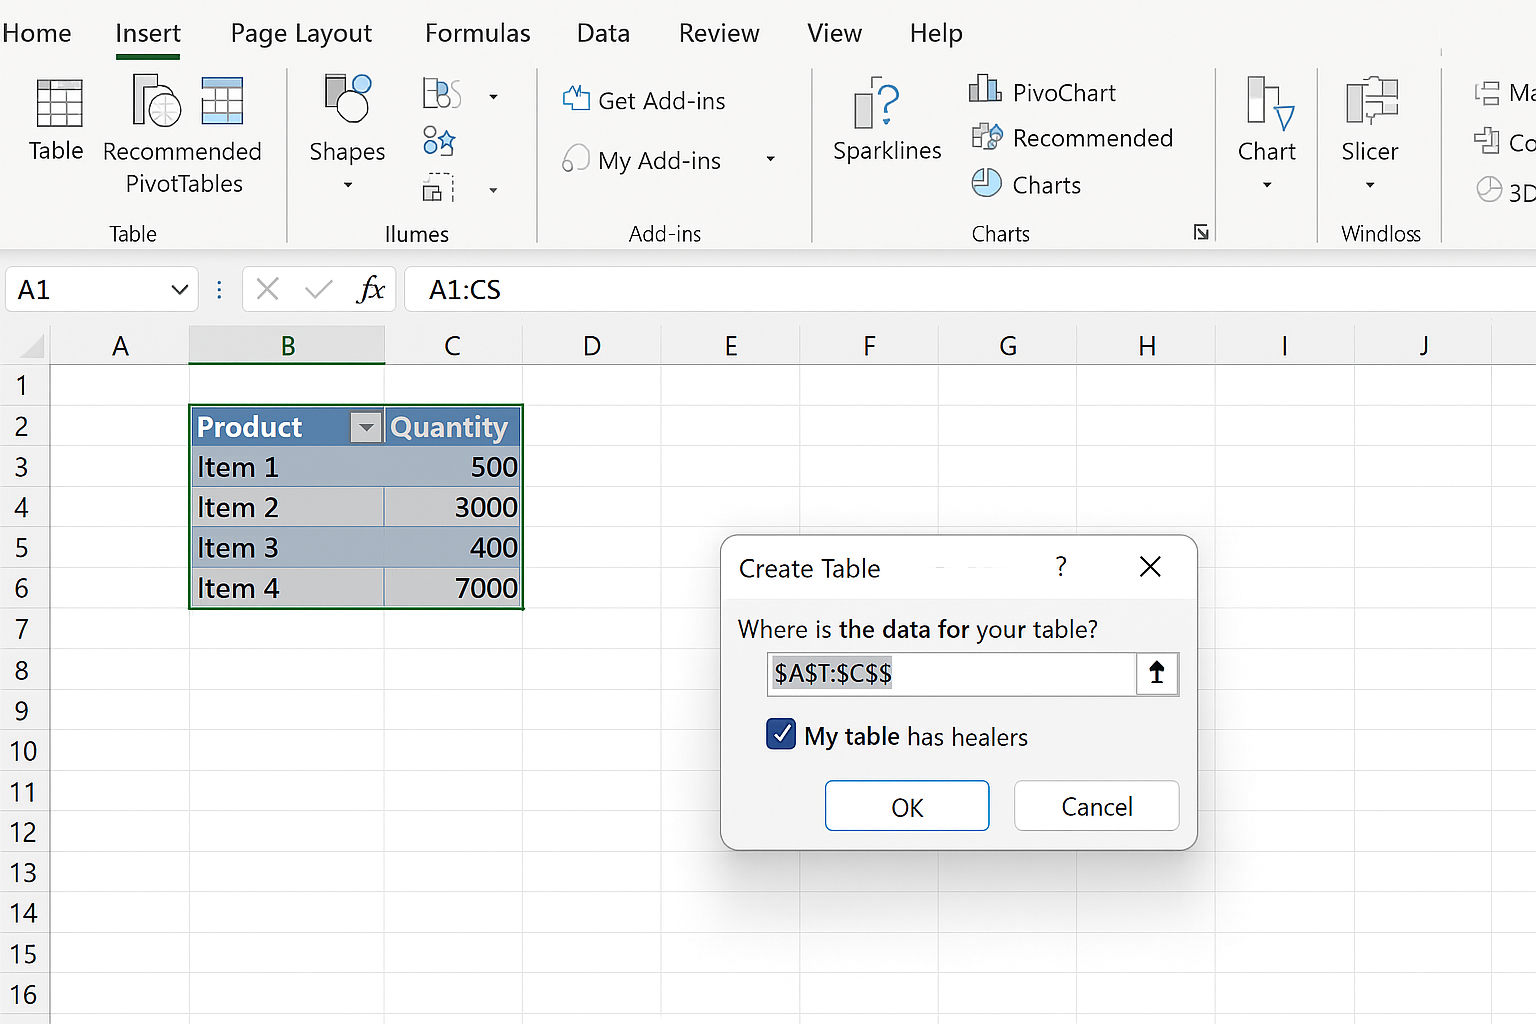Click the table data range input field
Screen dimensions: 1536x1024
pos(951,673)
